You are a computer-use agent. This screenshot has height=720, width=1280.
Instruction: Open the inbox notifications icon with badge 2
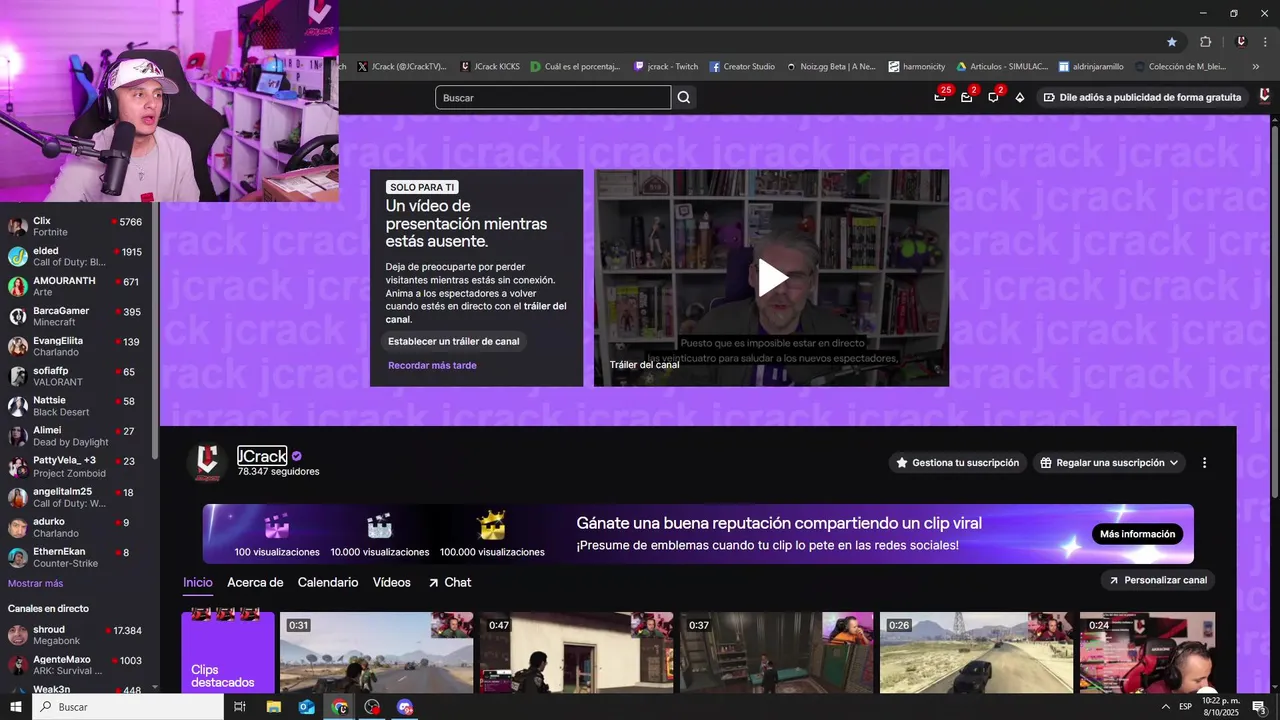[967, 97]
